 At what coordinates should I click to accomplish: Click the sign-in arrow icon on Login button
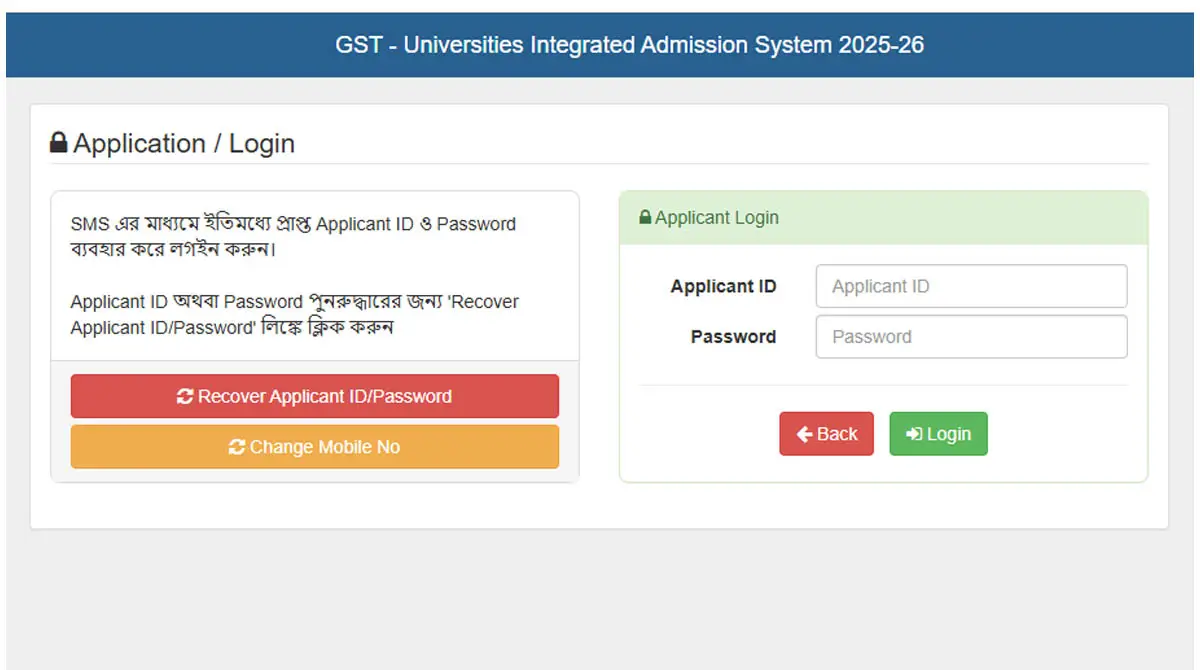pos(916,433)
